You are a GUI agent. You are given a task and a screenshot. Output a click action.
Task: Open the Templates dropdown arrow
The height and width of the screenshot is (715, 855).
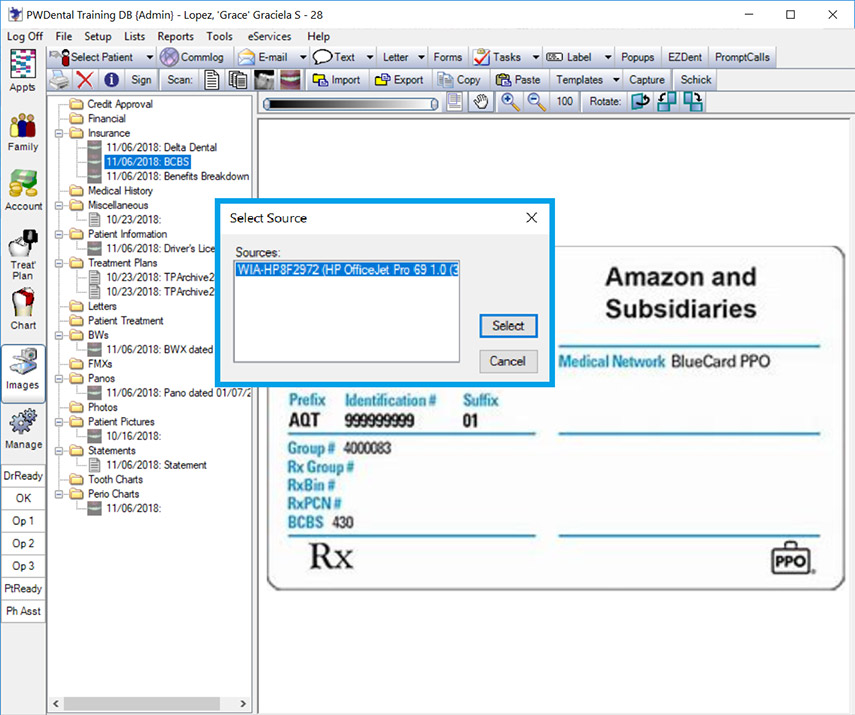(616, 80)
